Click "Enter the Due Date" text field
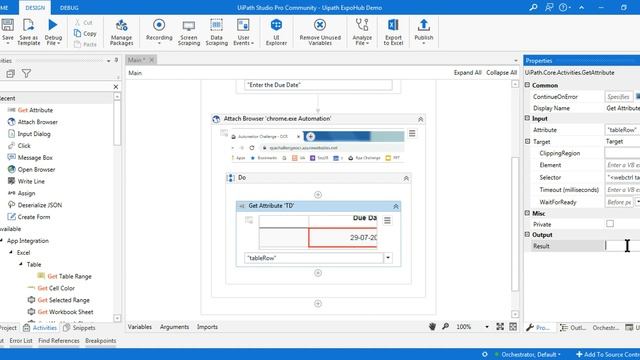This screenshot has height=360, width=640. 318,85
